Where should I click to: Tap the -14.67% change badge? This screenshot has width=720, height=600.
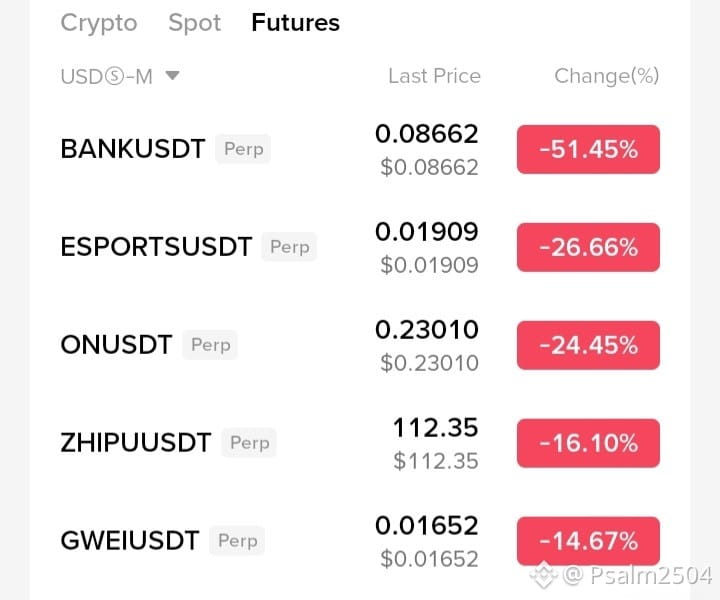click(x=588, y=541)
